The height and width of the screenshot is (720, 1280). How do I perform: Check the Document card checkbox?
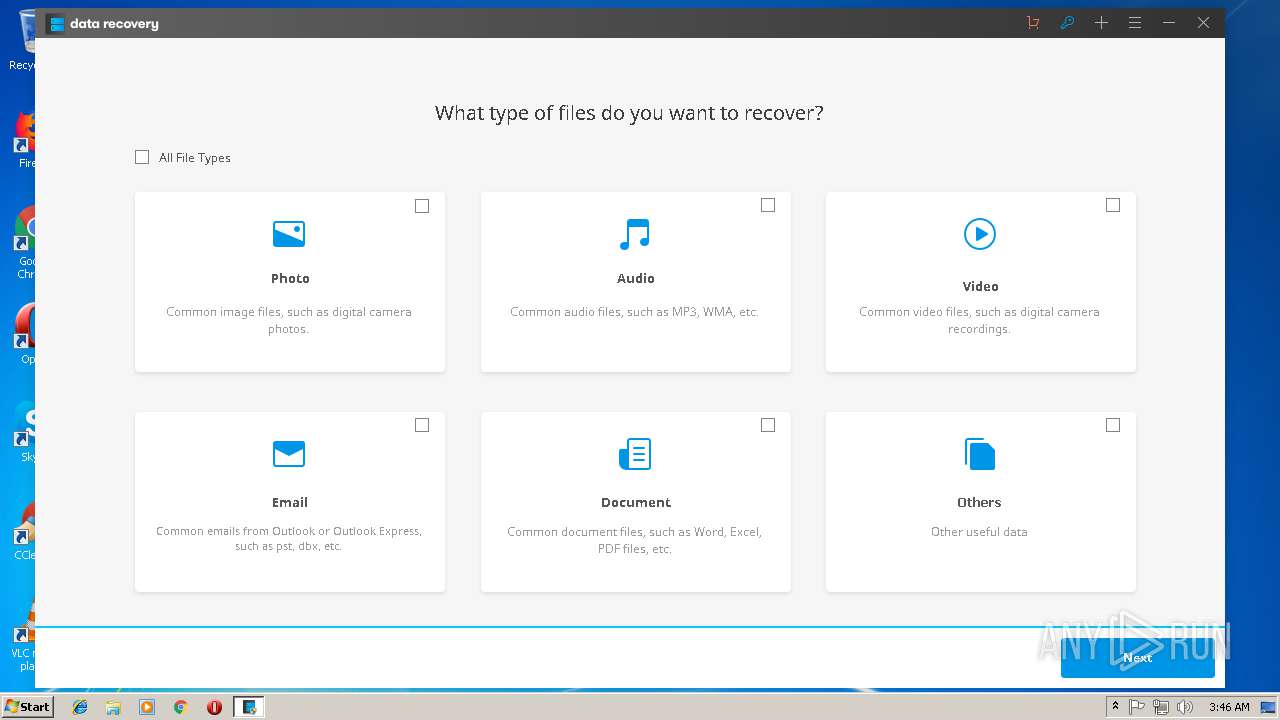pos(768,425)
